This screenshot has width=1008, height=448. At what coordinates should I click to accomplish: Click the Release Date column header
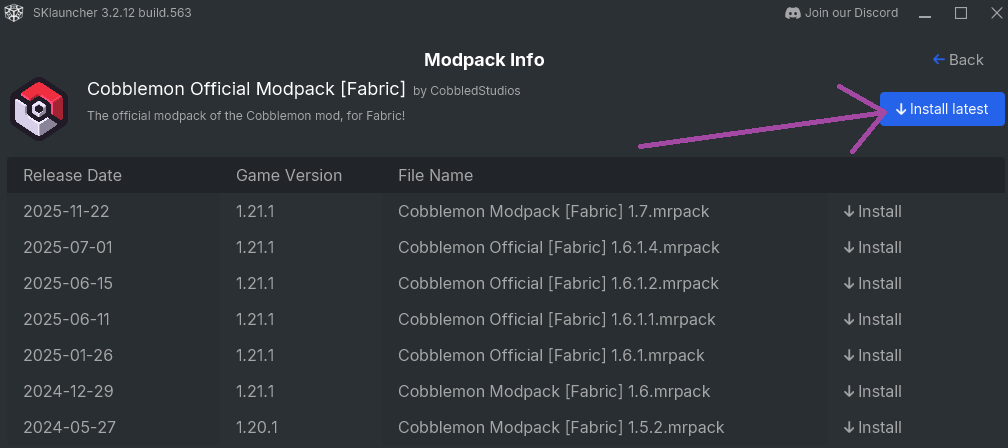[72, 175]
